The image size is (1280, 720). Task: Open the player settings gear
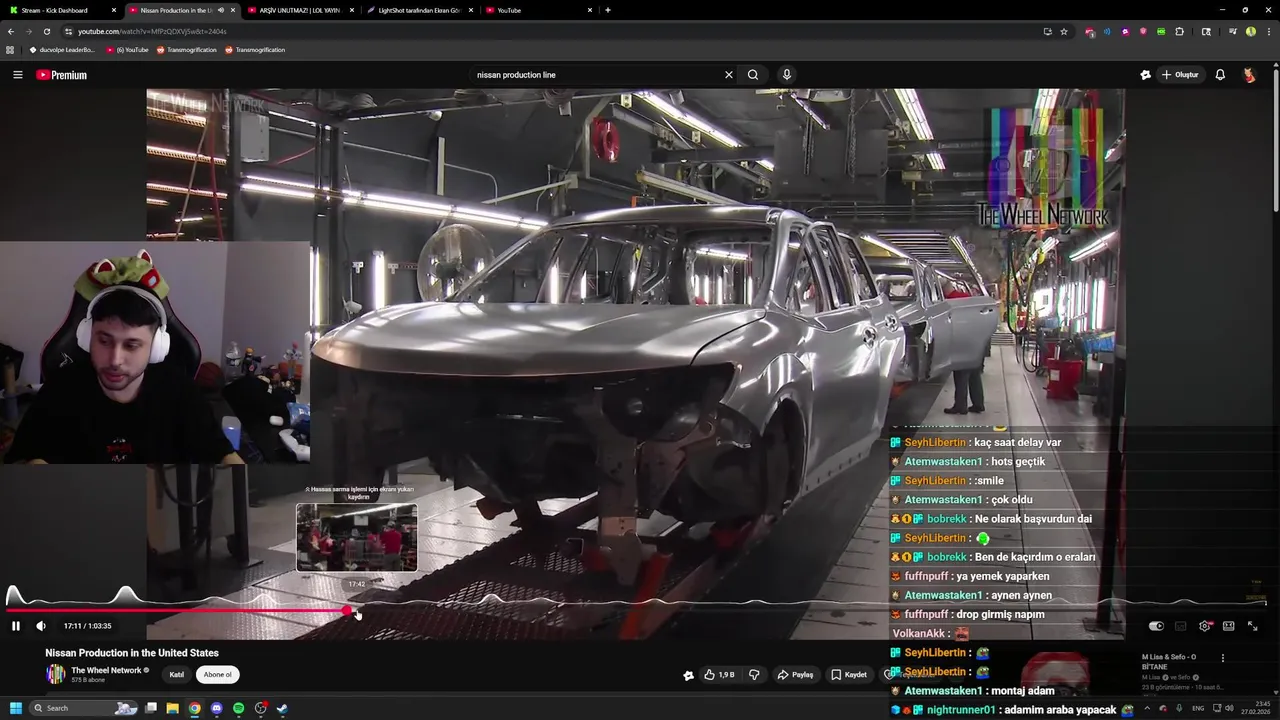1205,626
